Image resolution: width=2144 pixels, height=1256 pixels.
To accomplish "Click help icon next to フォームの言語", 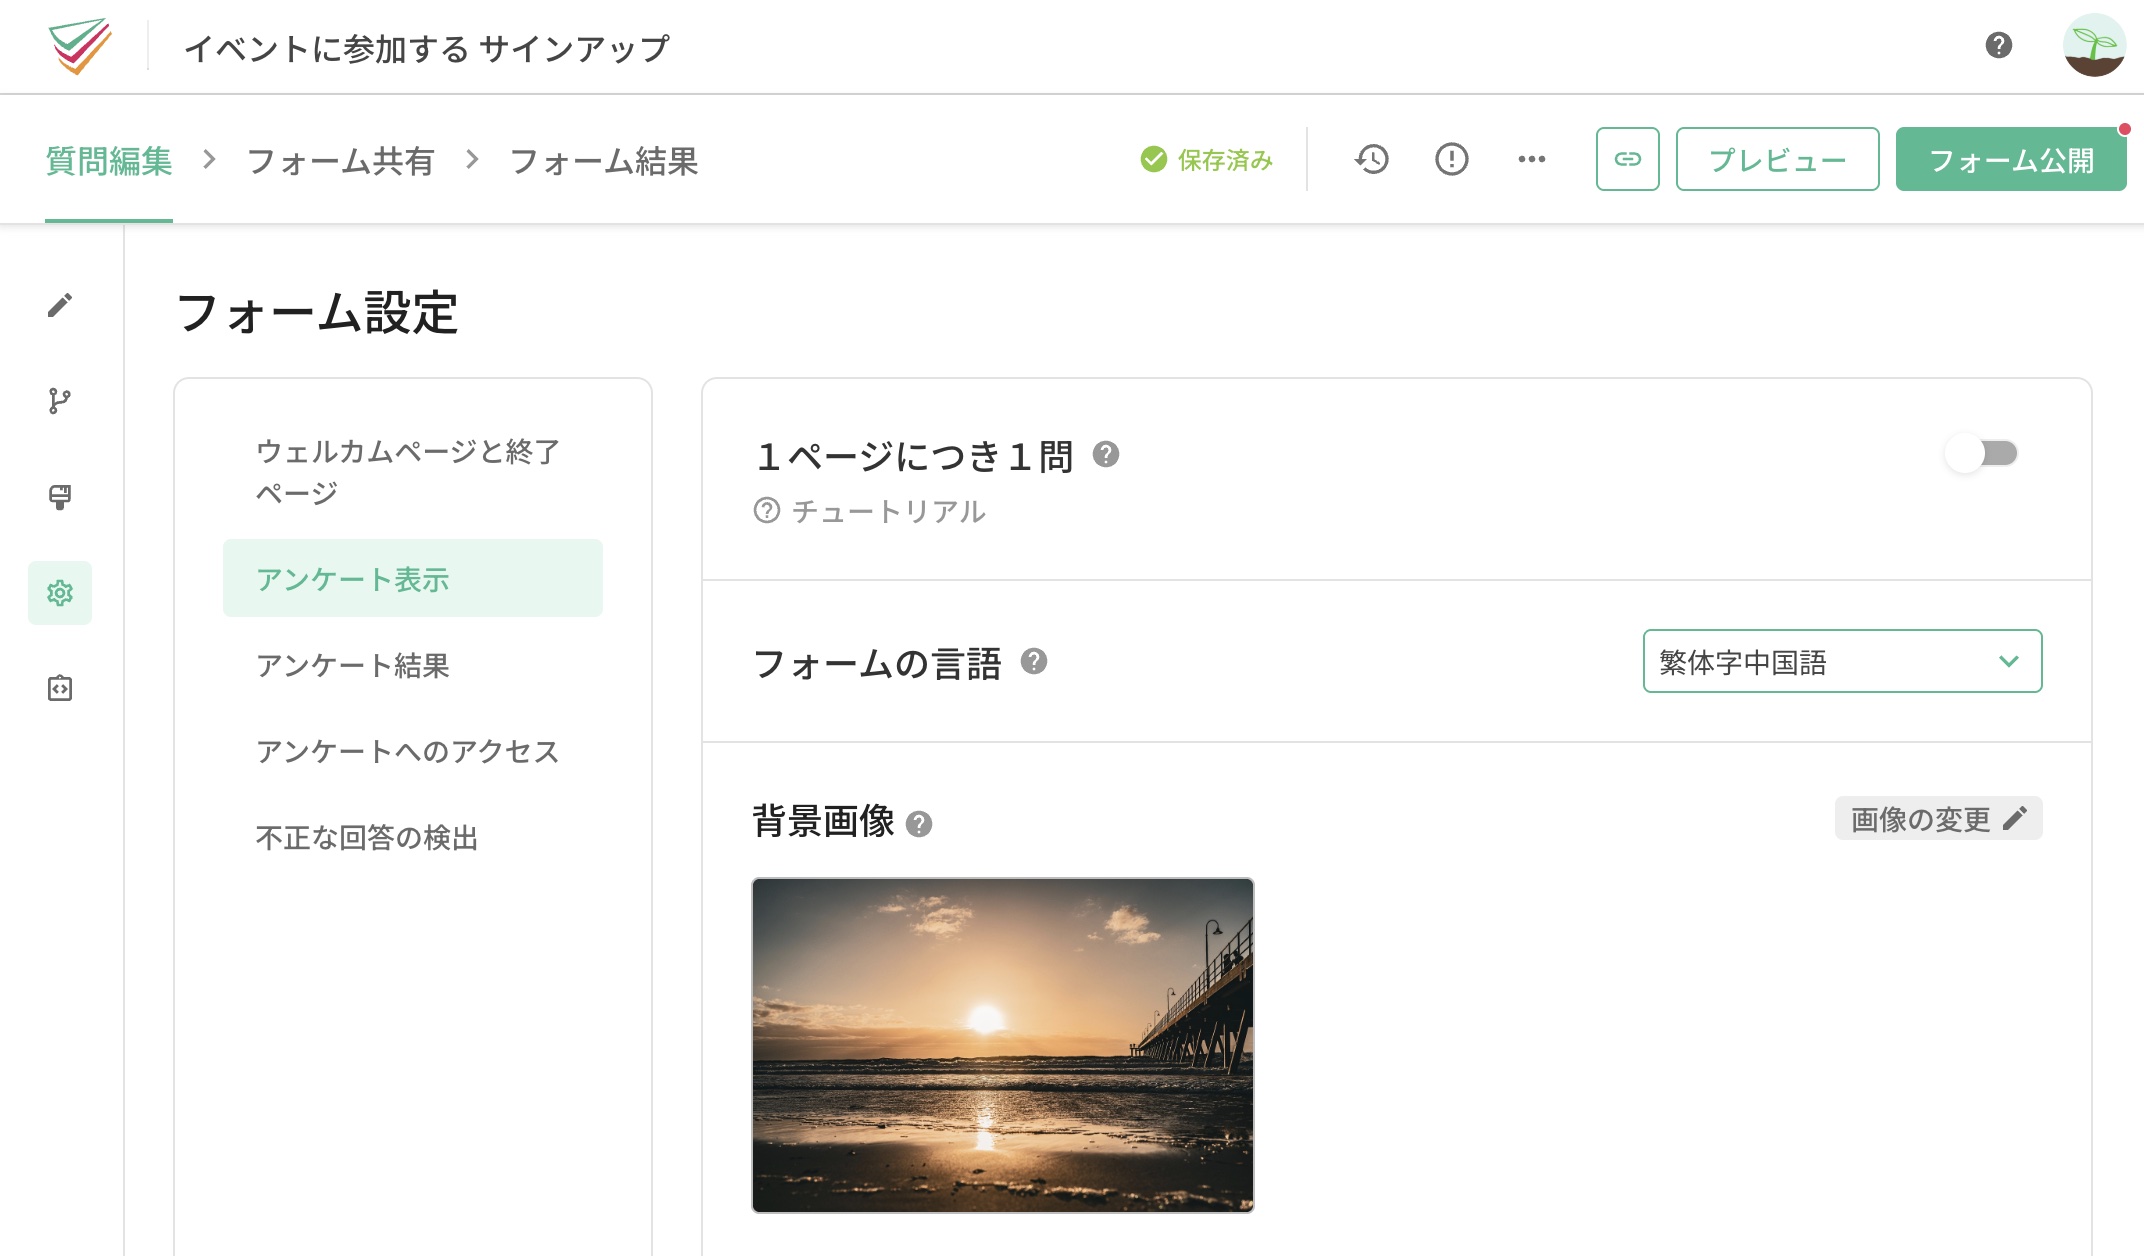I will tap(1033, 661).
